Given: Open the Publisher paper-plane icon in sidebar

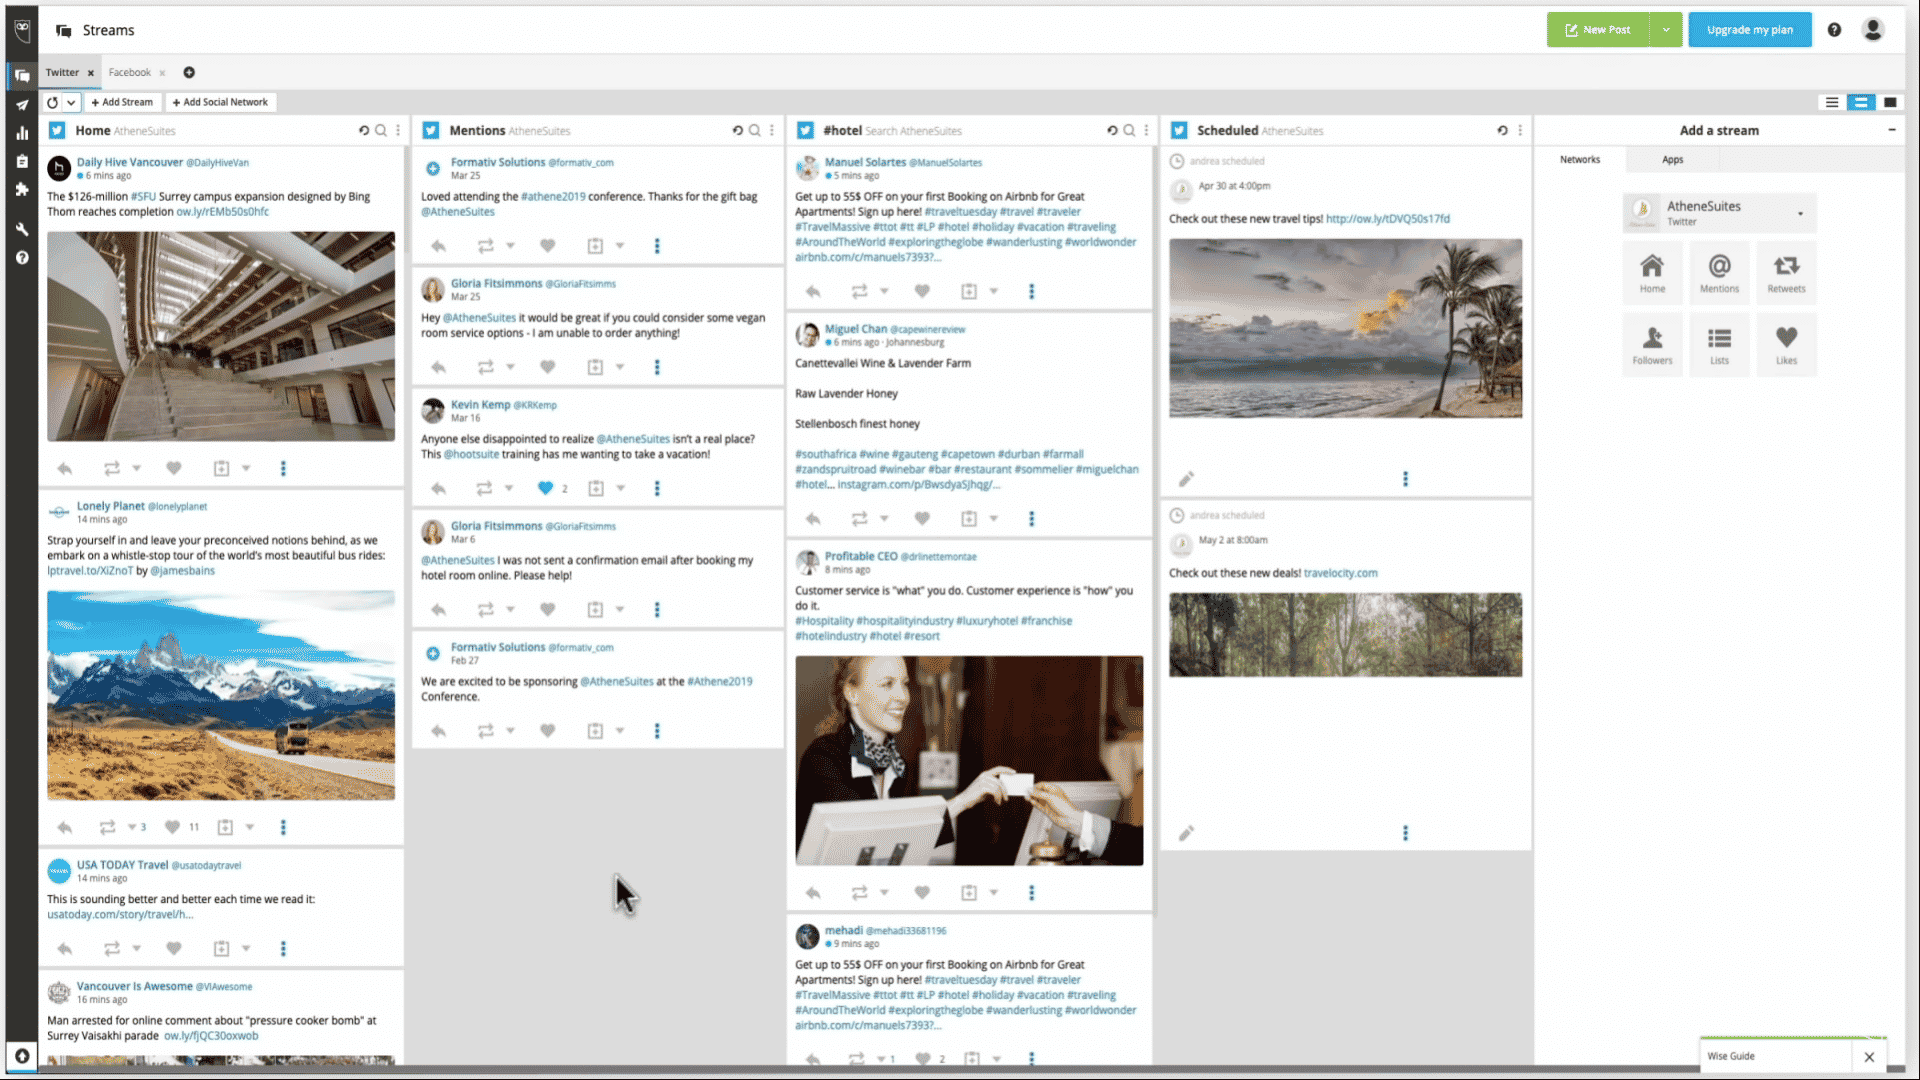Looking at the screenshot, I should pos(22,104).
